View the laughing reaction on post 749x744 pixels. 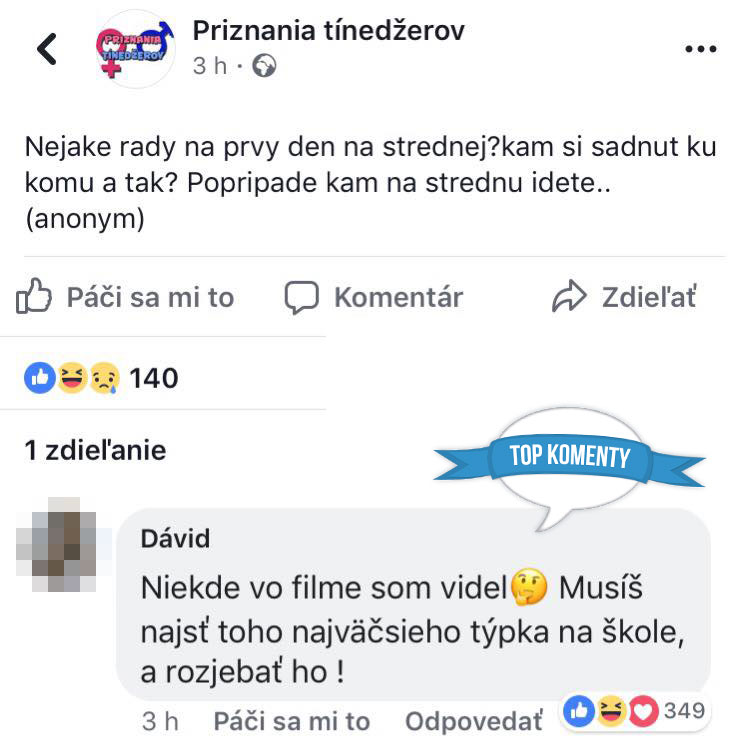click(x=72, y=378)
